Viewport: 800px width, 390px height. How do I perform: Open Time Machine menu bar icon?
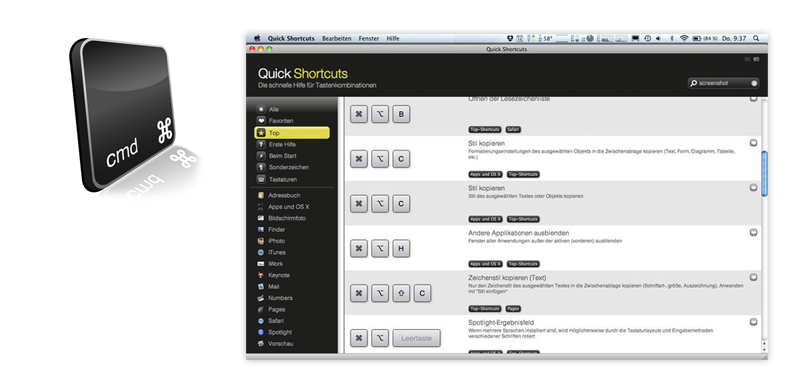pos(647,38)
